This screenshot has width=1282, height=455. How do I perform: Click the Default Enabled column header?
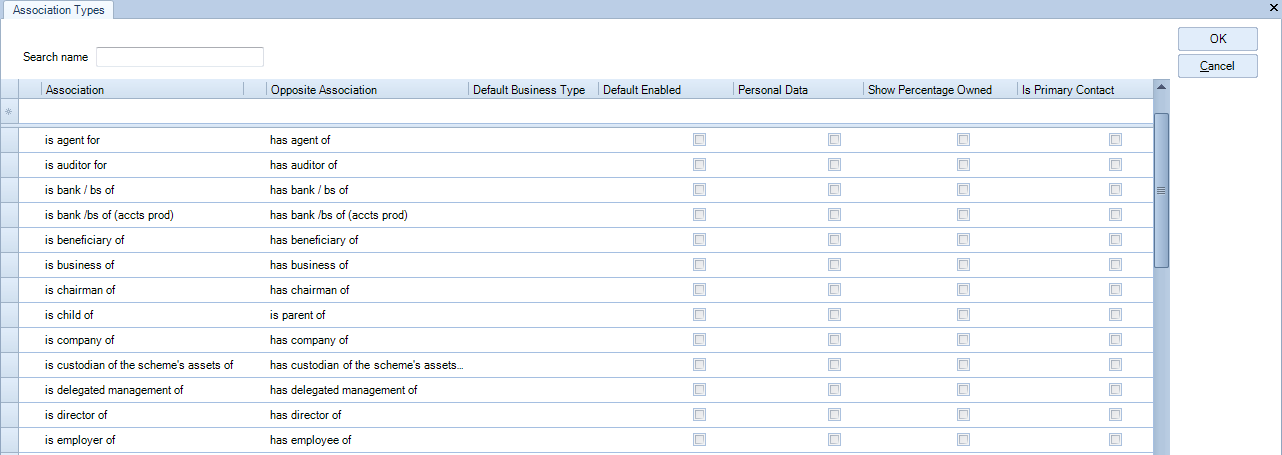pos(666,90)
